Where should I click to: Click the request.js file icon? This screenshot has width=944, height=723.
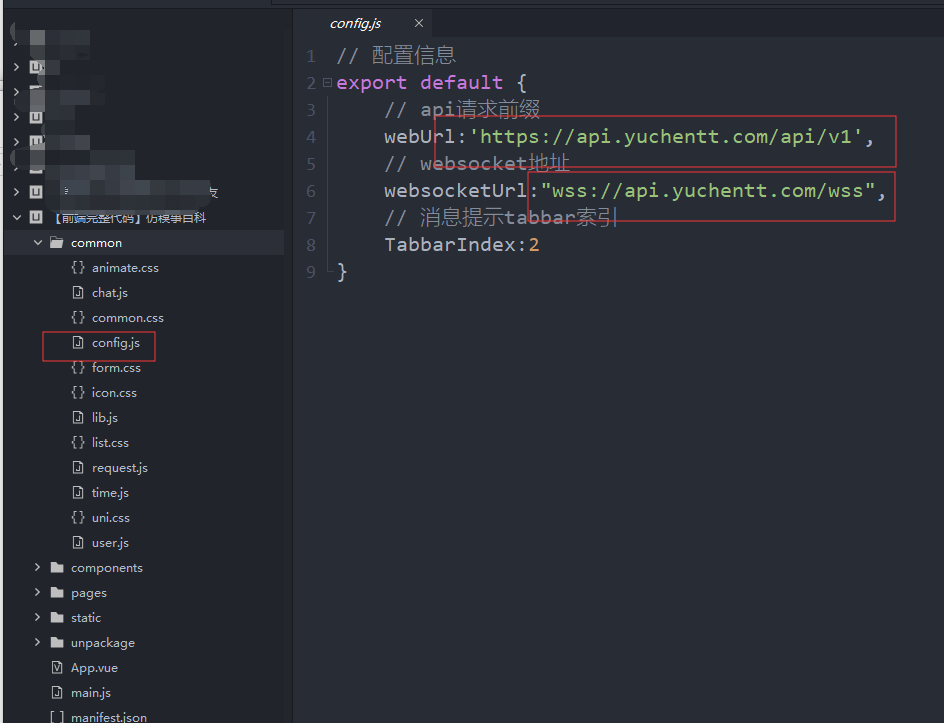tap(78, 467)
